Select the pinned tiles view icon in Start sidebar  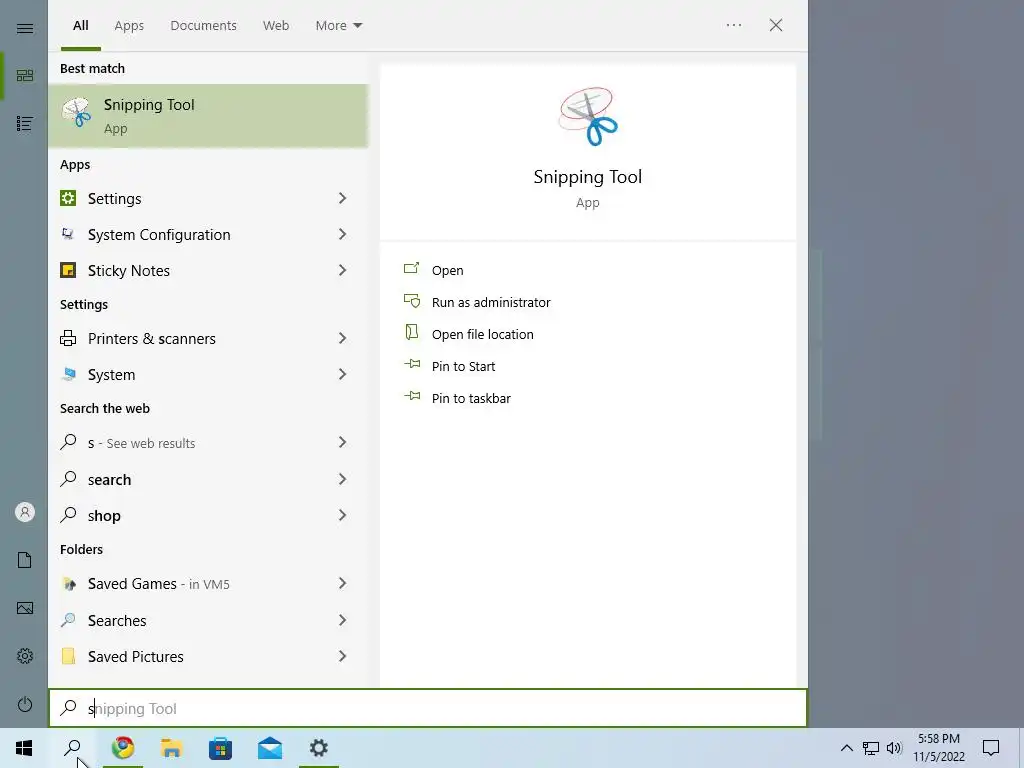click(x=25, y=76)
